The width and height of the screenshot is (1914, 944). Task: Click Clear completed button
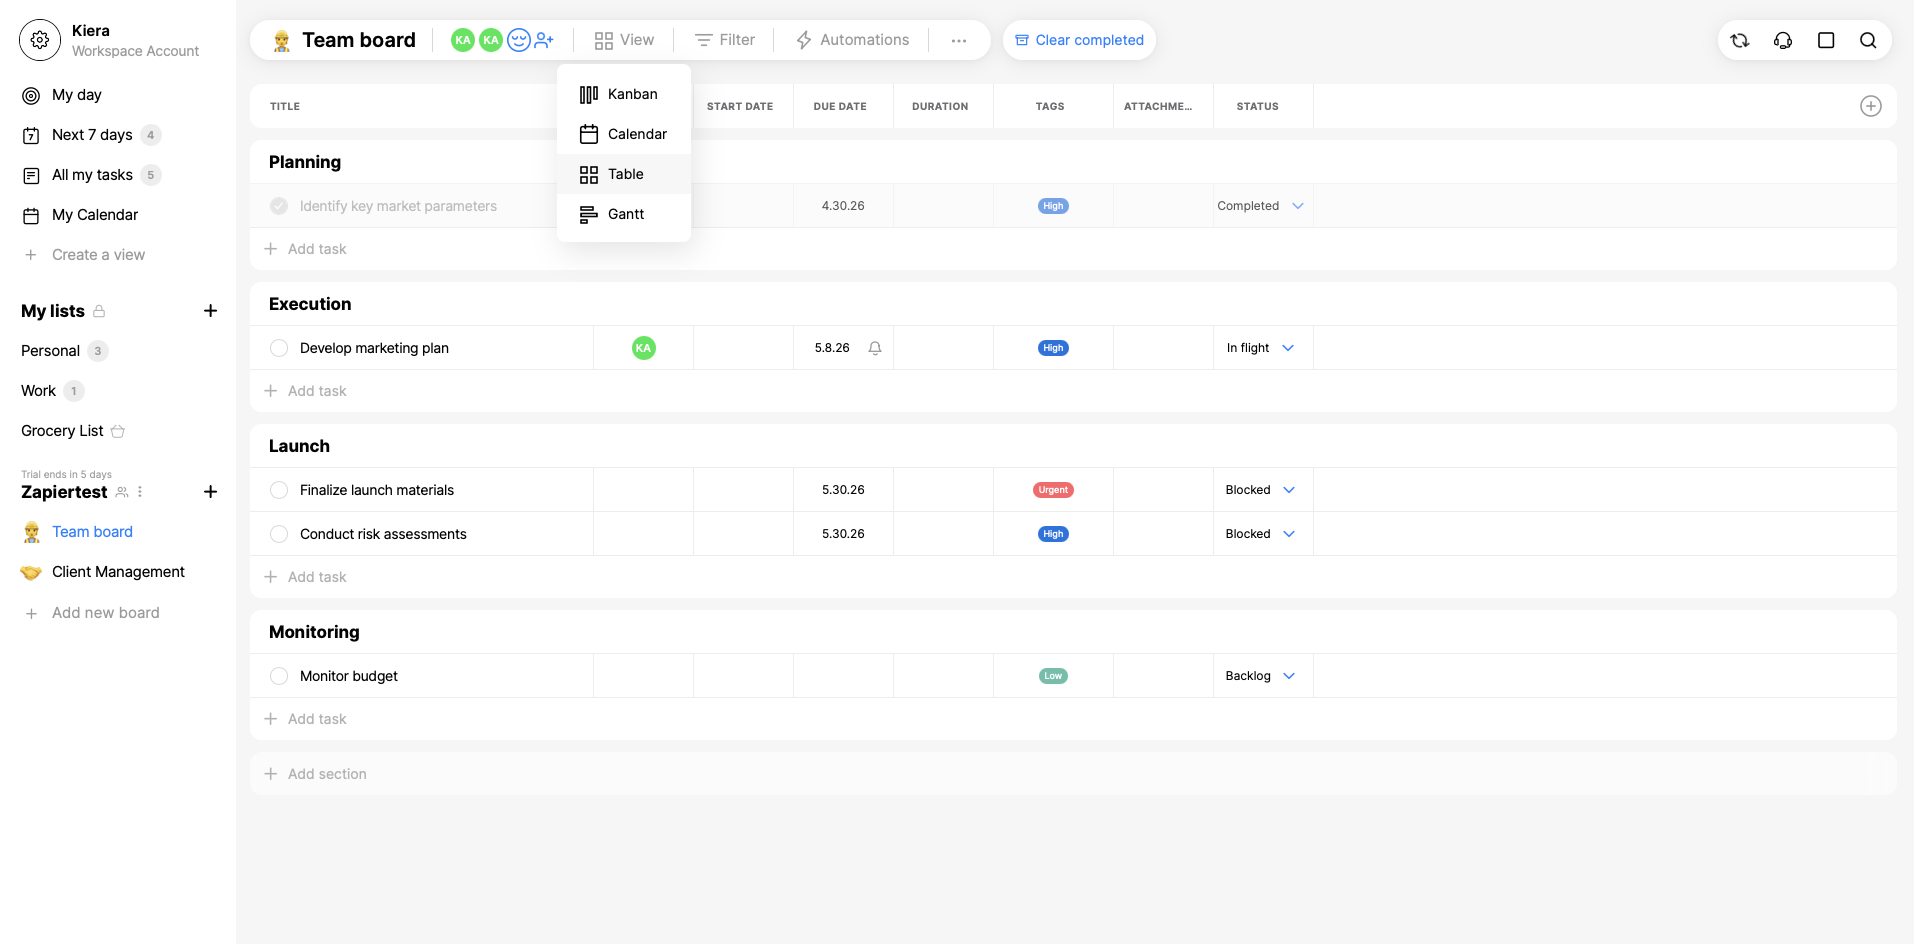(x=1079, y=40)
